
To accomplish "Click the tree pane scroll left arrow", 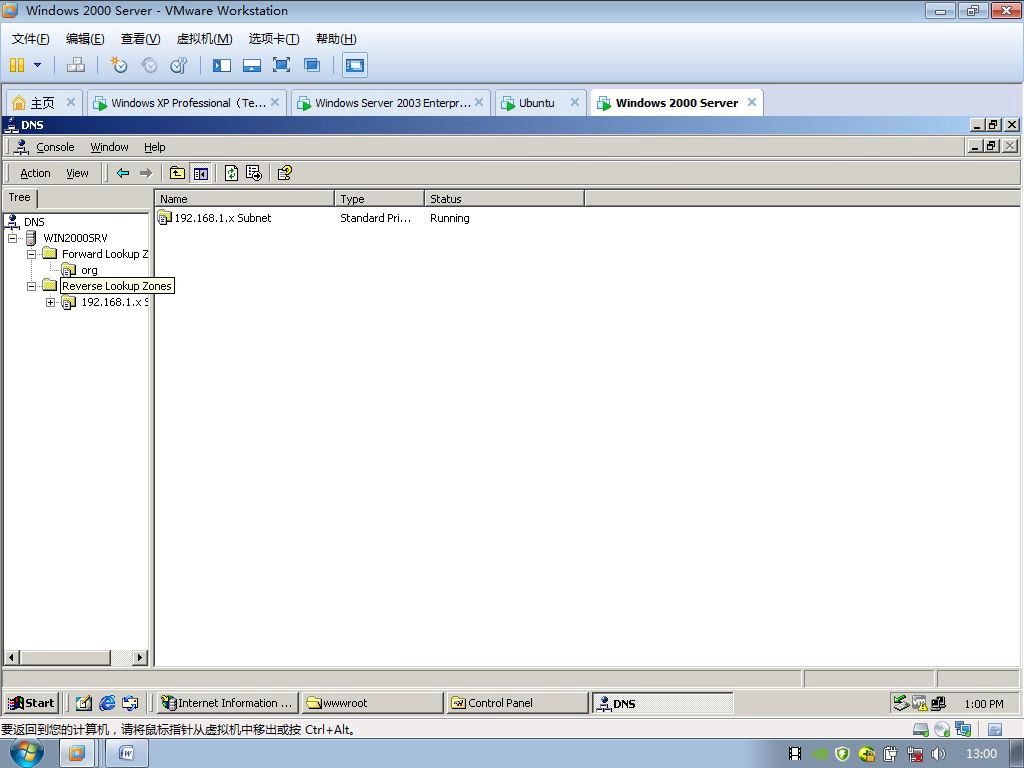I will point(12,658).
